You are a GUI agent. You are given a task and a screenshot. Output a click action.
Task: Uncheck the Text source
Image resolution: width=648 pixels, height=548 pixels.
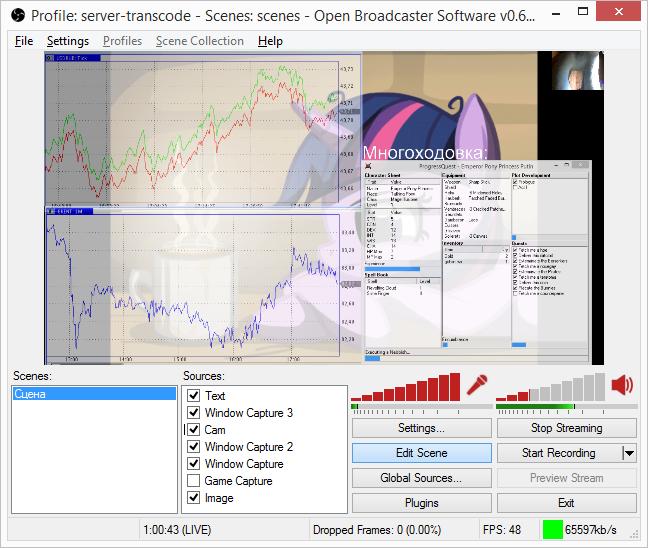click(193, 396)
